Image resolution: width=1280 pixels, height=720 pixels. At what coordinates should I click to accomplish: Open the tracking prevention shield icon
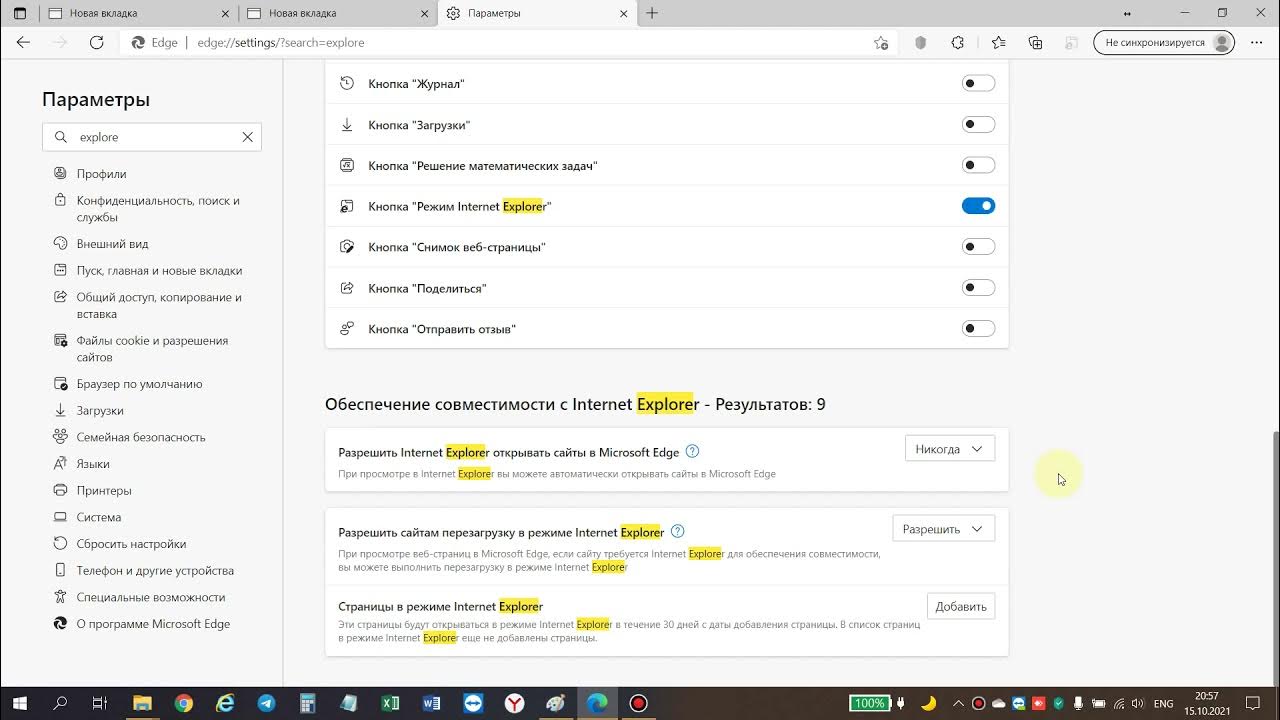click(921, 43)
